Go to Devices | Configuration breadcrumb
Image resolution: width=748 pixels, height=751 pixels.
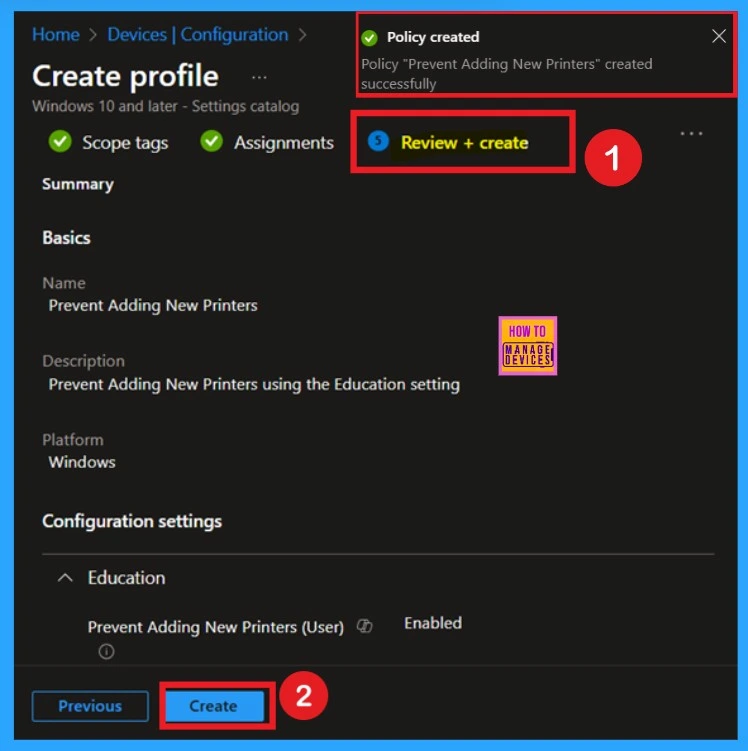click(x=198, y=34)
